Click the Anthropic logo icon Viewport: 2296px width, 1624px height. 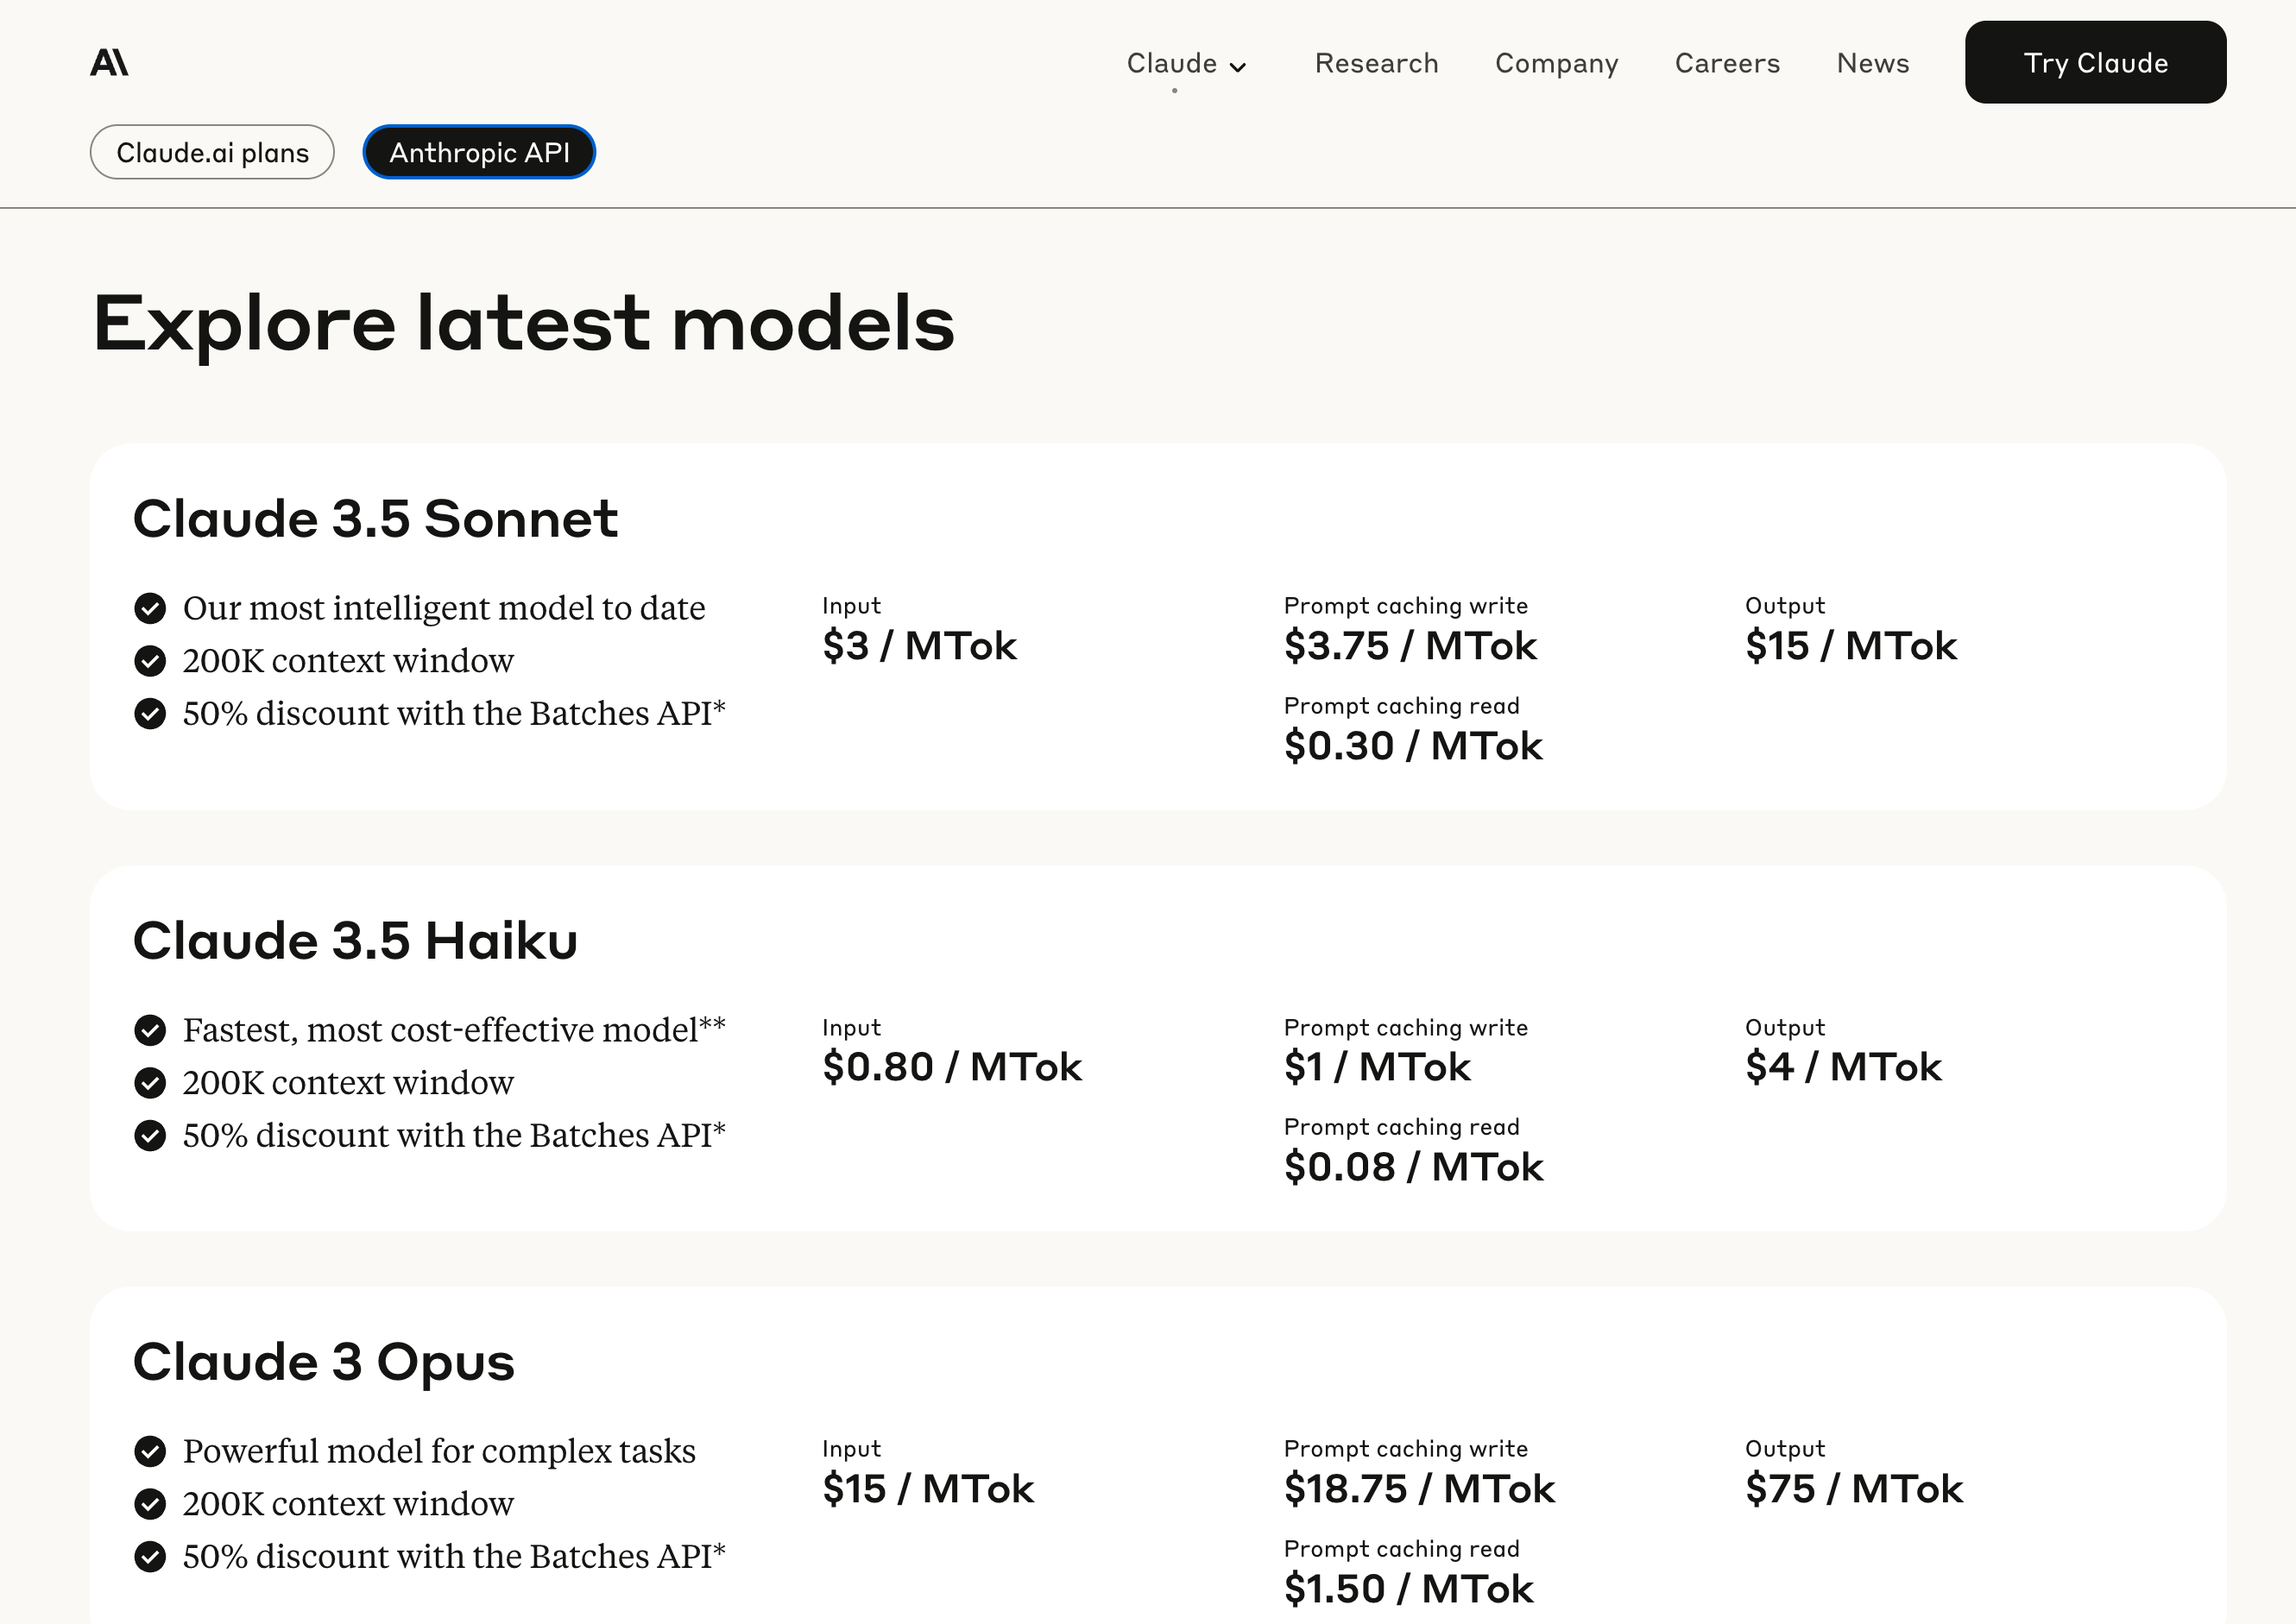pos(109,63)
